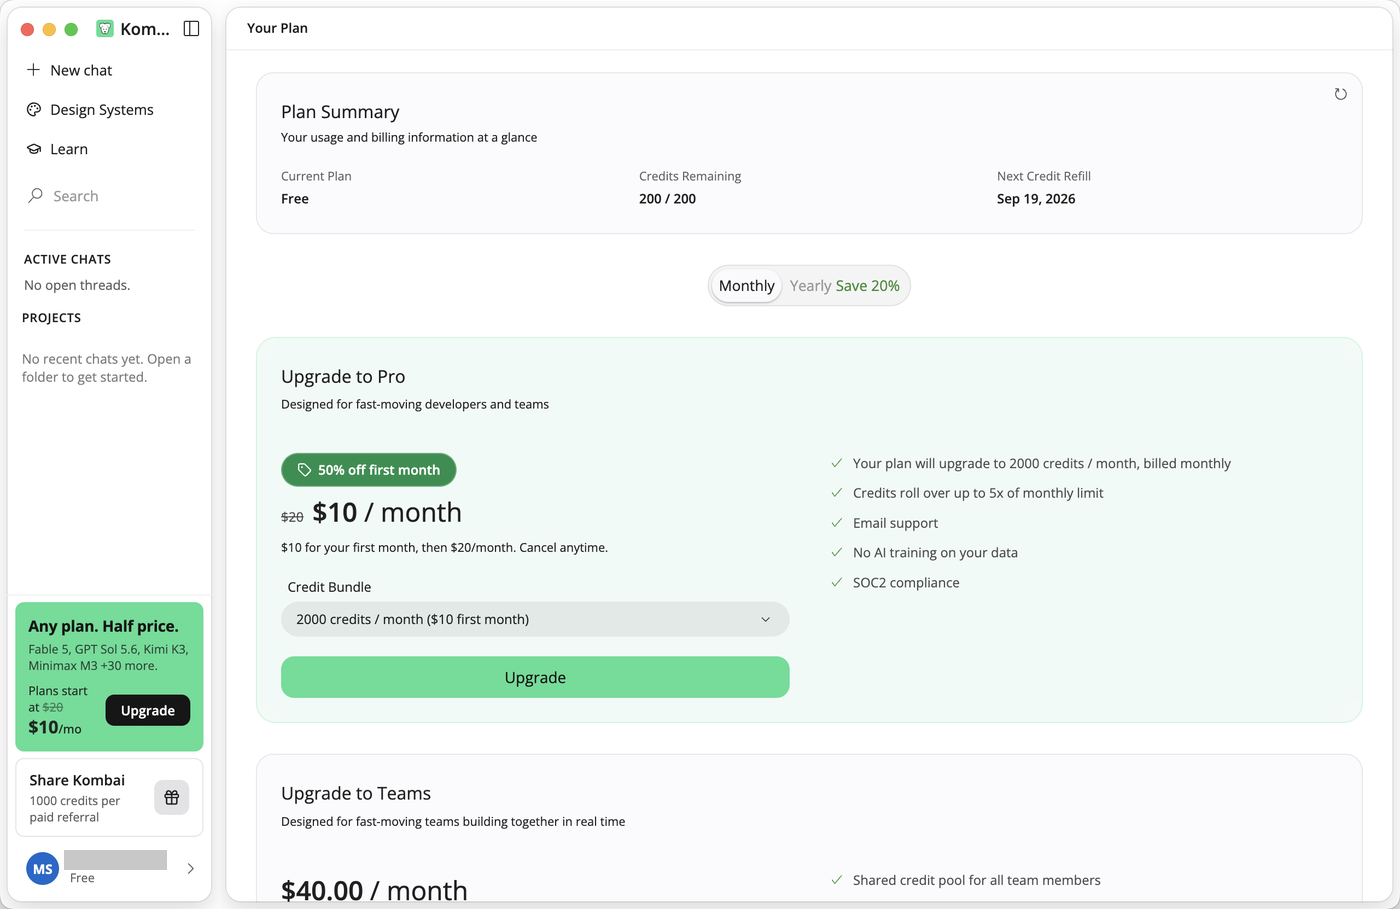Image resolution: width=1400 pixels, height=909 pixels.
Task: Click the PROJECTS section label
Action: (x=51, y=318)
